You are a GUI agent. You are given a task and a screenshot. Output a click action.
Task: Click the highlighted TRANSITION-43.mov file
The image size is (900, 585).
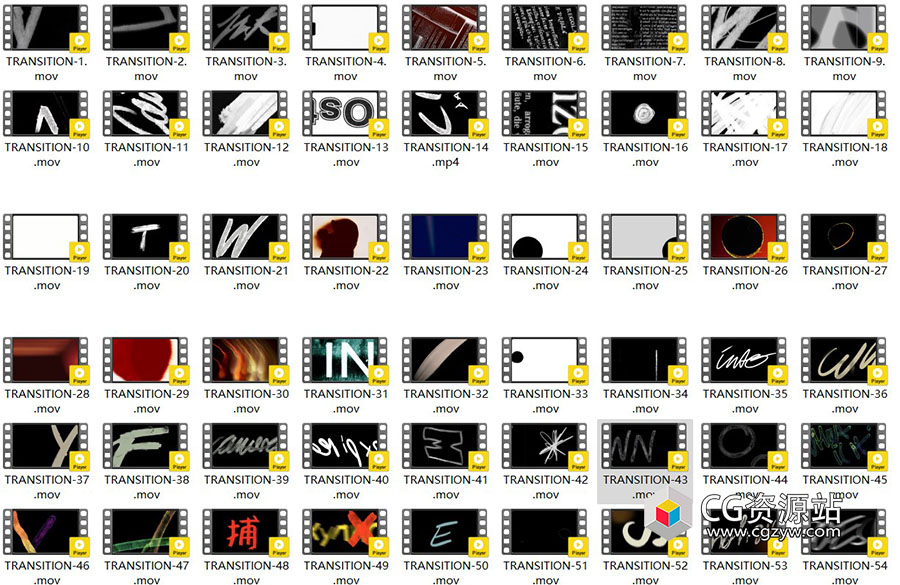click(644, 446)
